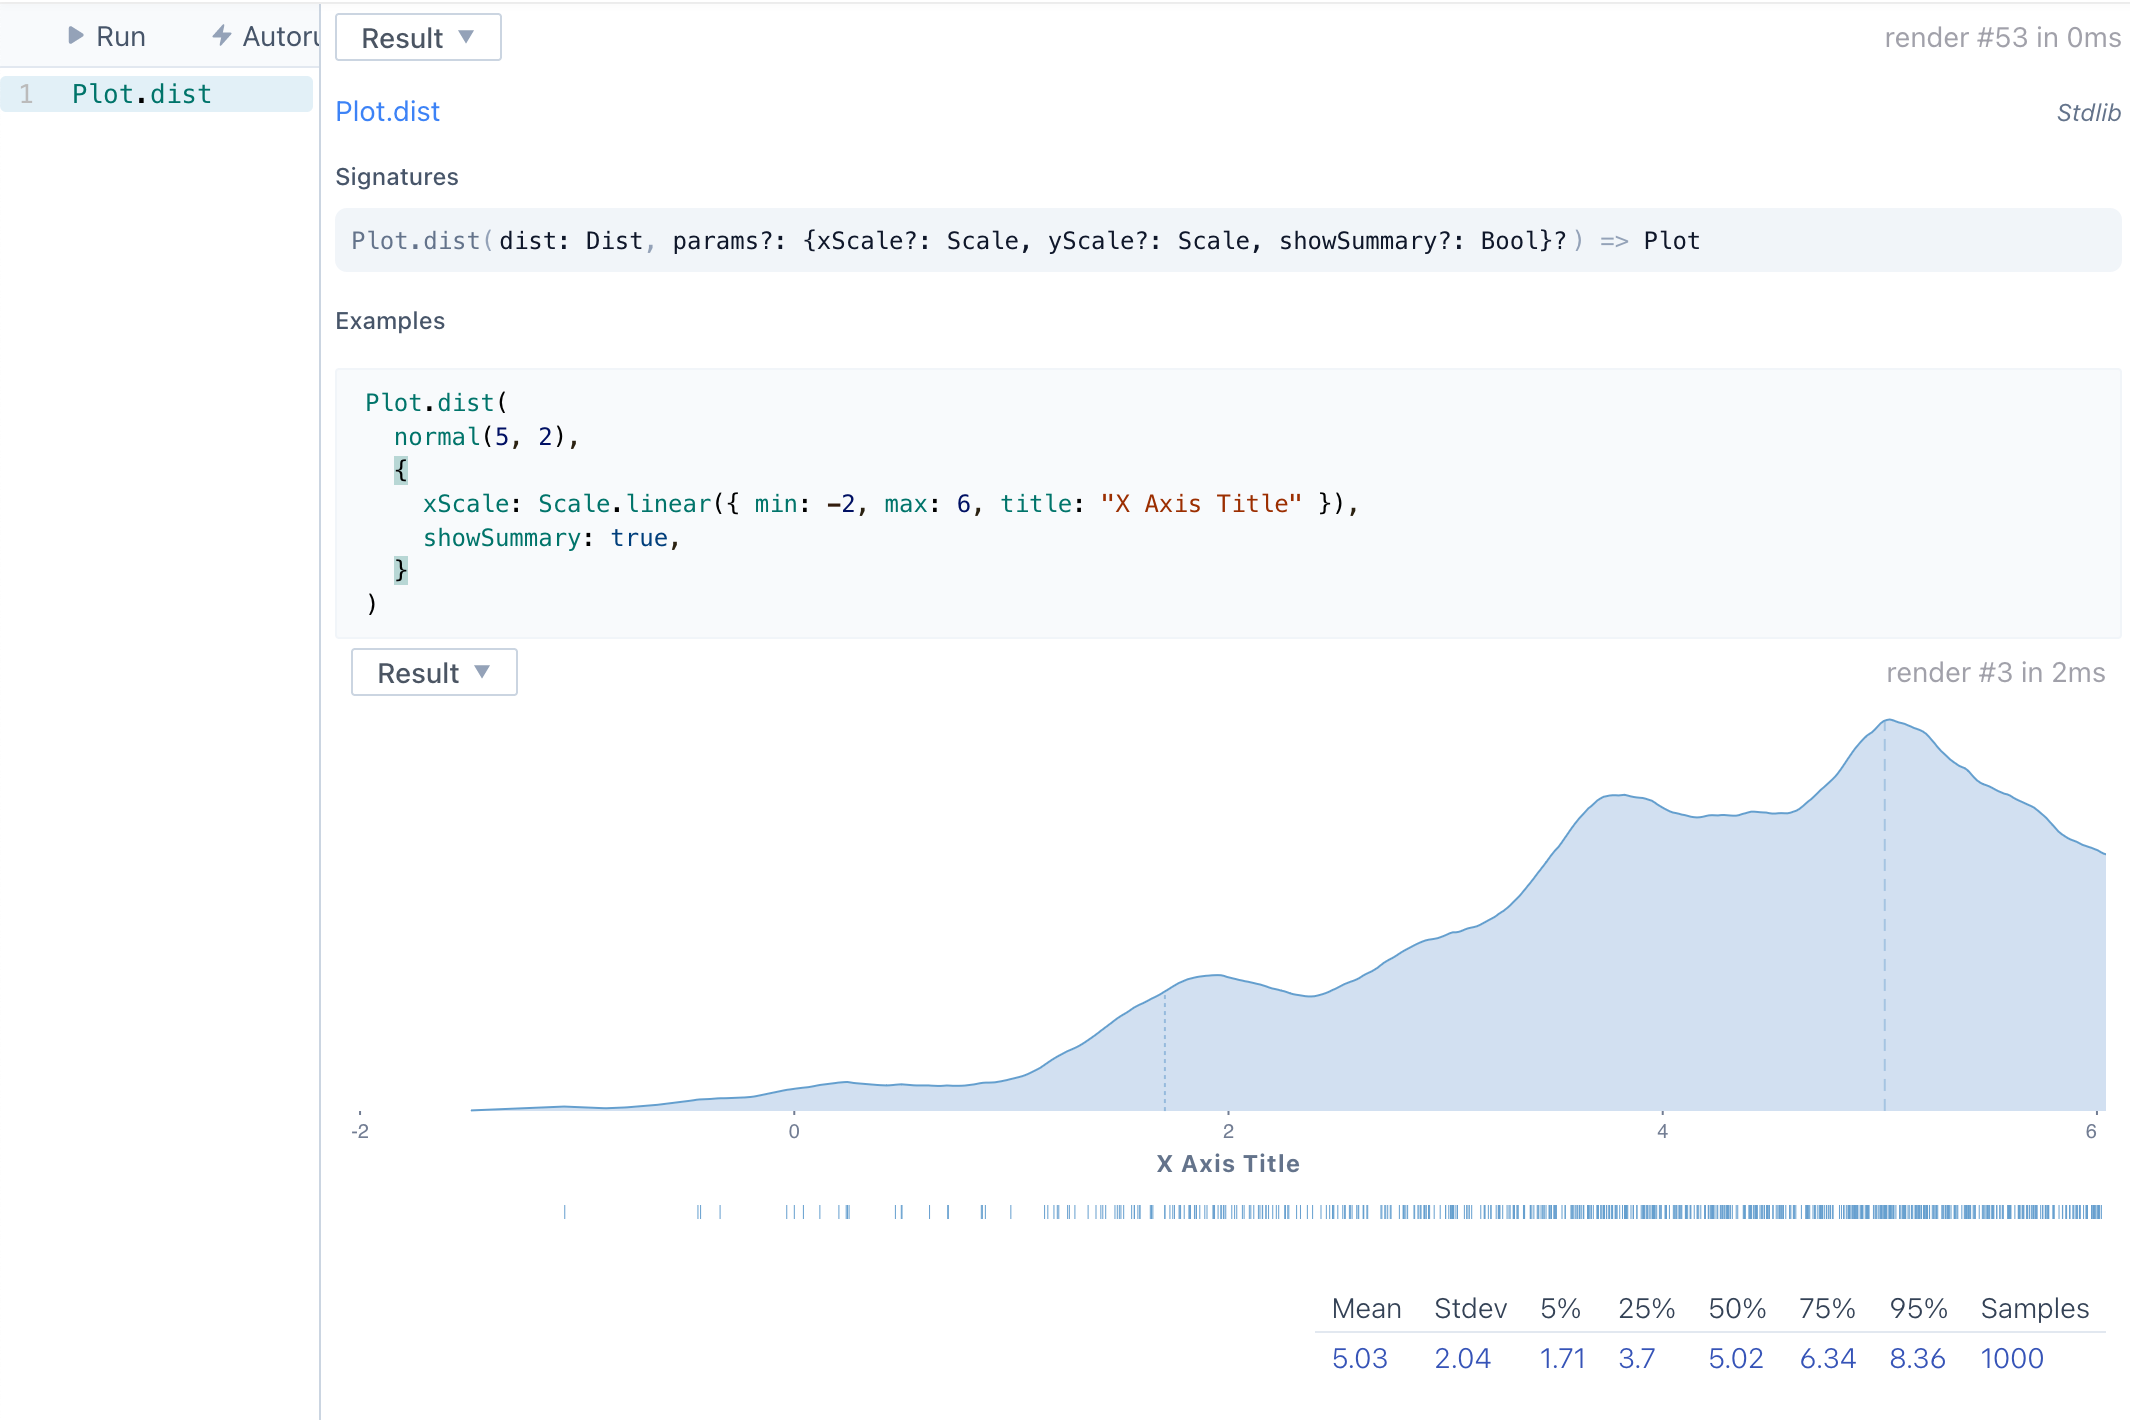Click the Autorun lightning bolt icon
Viewport: 2130px width, 1420px height.
[222, 36]
